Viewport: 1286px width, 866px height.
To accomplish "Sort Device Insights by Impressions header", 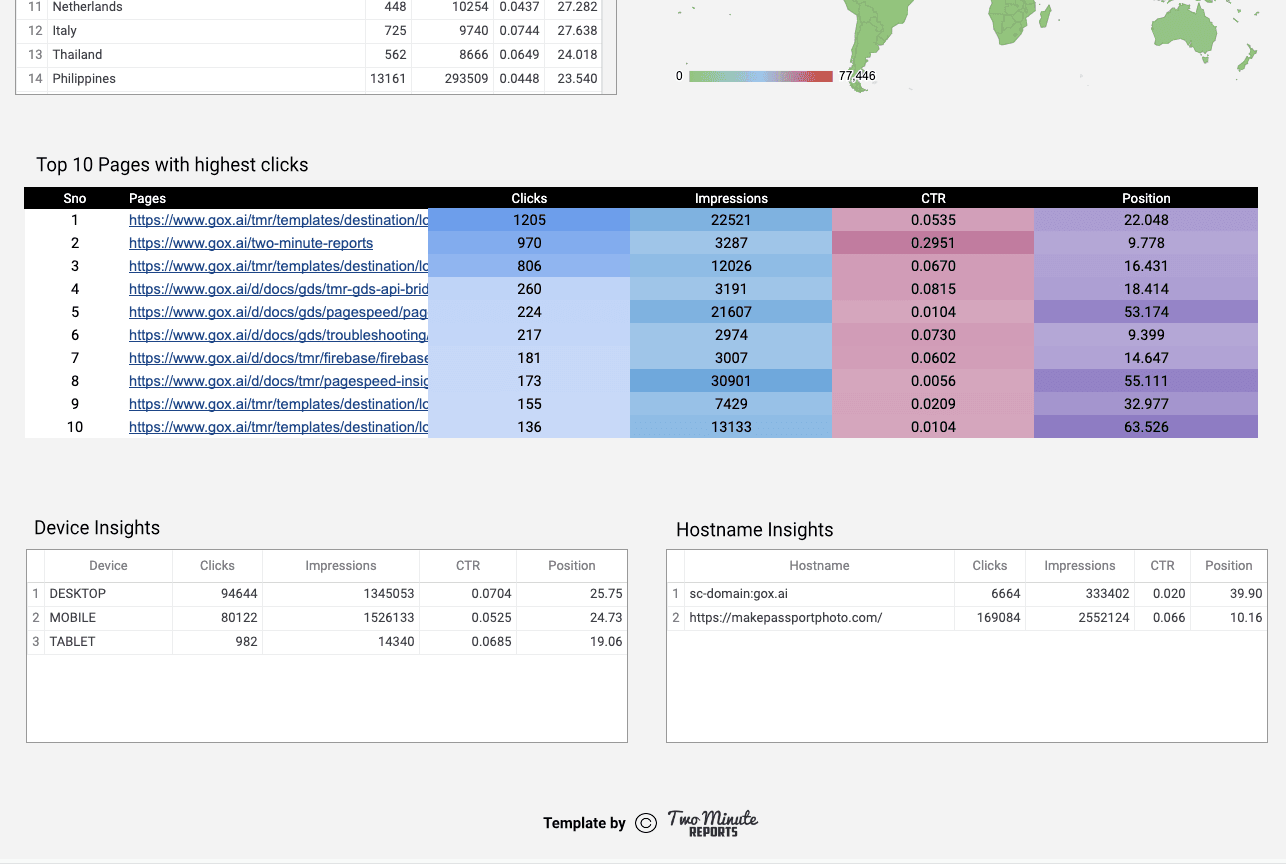I will point(341,566).
